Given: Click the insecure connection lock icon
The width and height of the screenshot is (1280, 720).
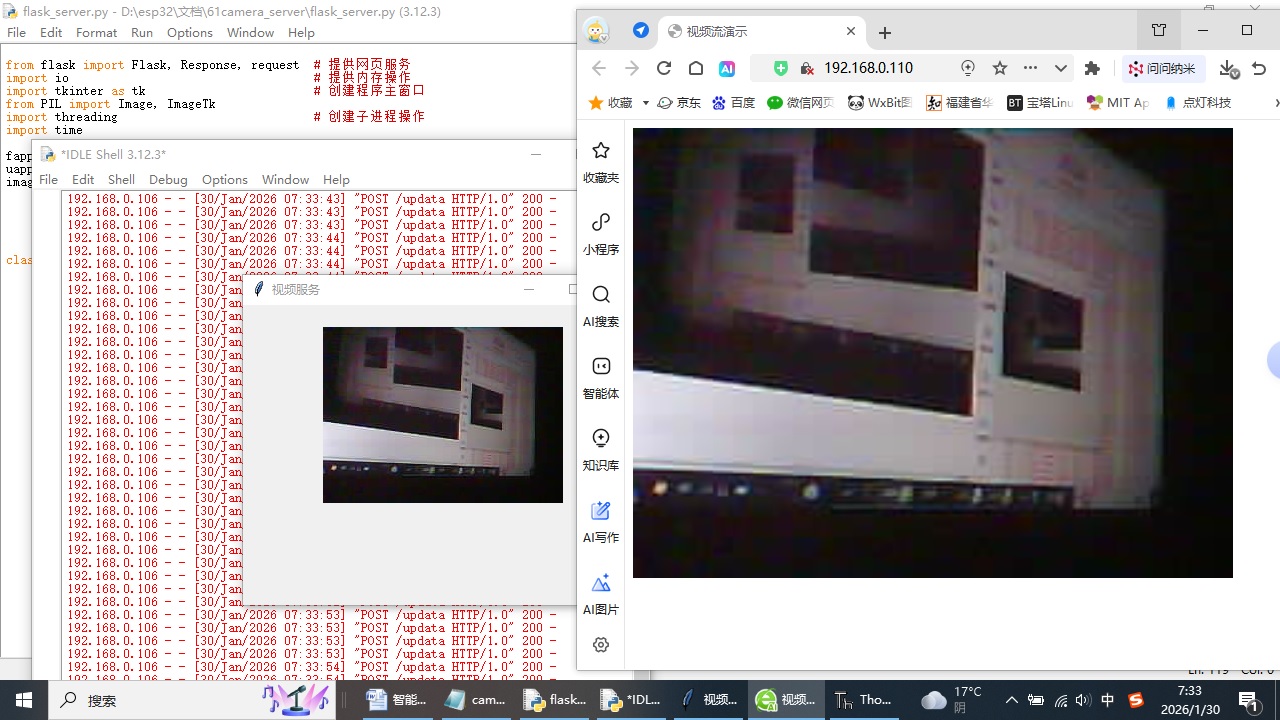Looking at the screenshot, I should click(x=807, y=68).
